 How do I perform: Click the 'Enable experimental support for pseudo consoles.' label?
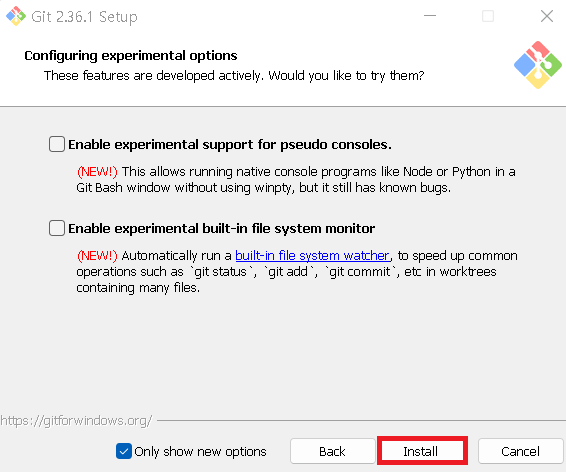(x=230, y=144)
